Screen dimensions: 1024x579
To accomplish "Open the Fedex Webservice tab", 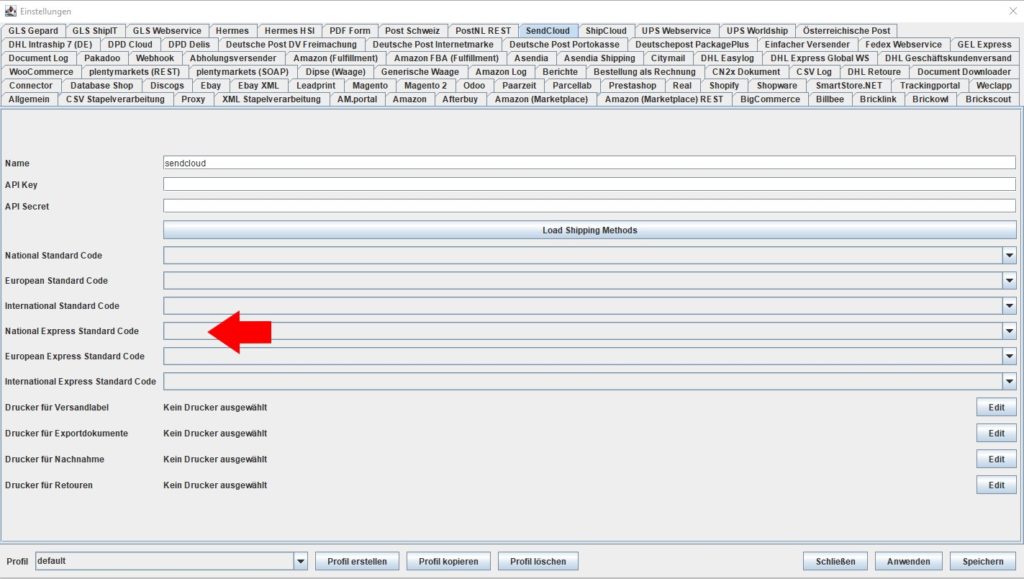I will tap(903, 44).
